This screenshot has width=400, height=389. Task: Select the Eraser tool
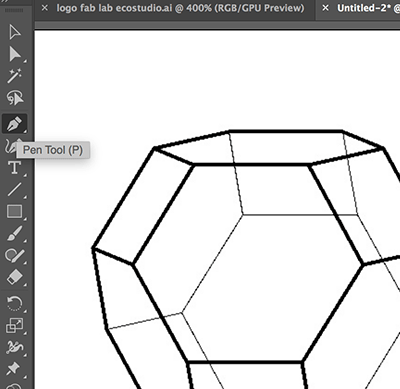tap(14, 277)
